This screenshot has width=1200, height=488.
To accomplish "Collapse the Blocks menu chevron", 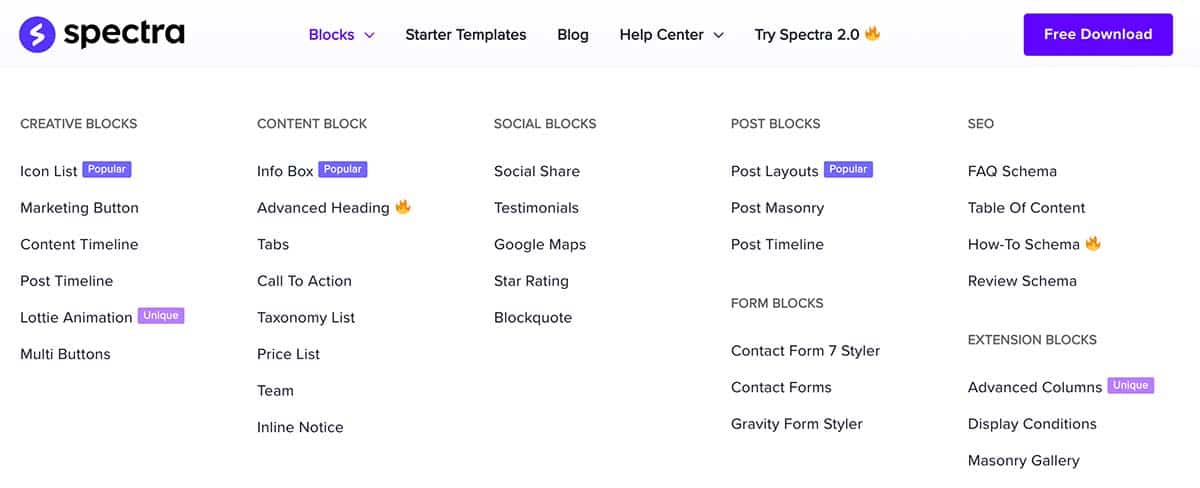I will pos(369,35).
